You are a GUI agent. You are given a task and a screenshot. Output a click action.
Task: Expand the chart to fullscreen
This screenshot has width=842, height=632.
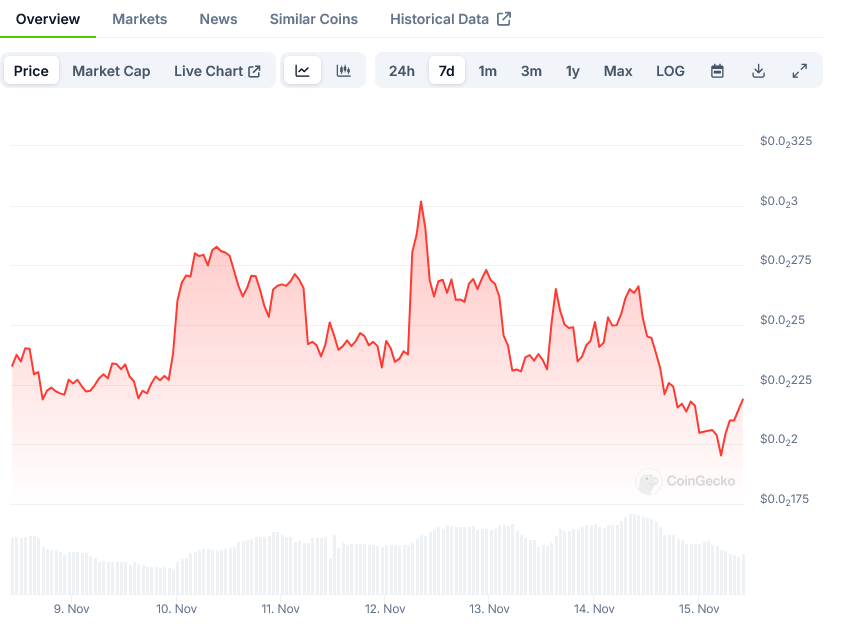[x=799, y=71]
